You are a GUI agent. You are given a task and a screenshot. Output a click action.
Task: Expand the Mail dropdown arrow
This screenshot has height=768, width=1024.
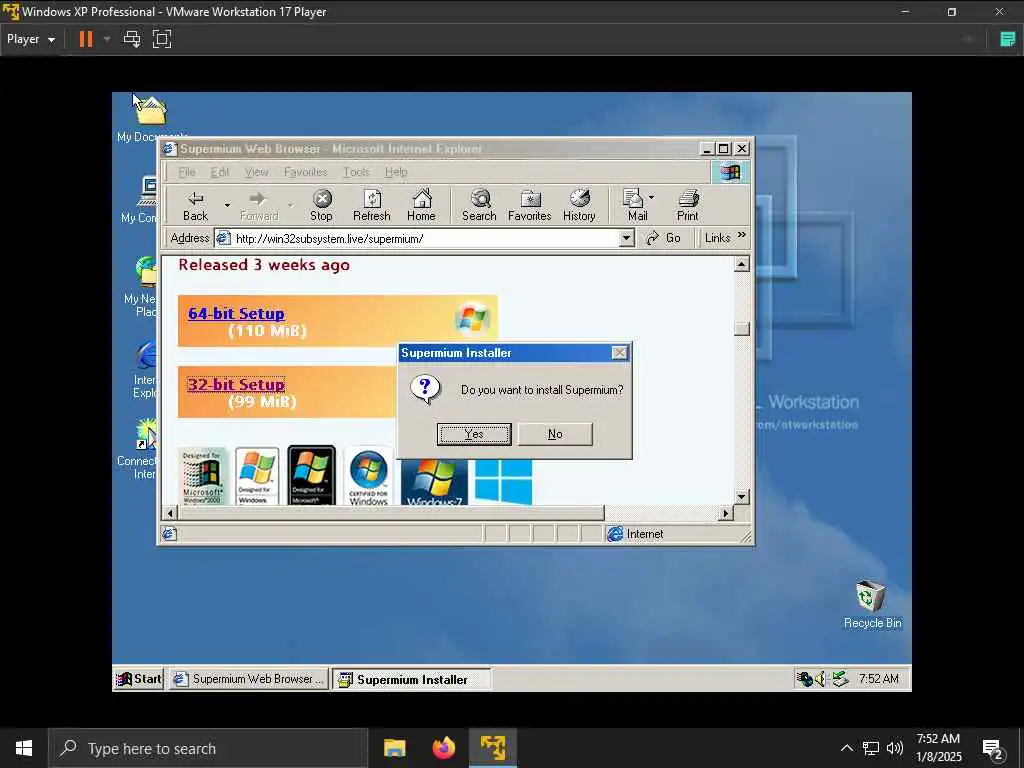pyautogui.click(x=652, y=197)
